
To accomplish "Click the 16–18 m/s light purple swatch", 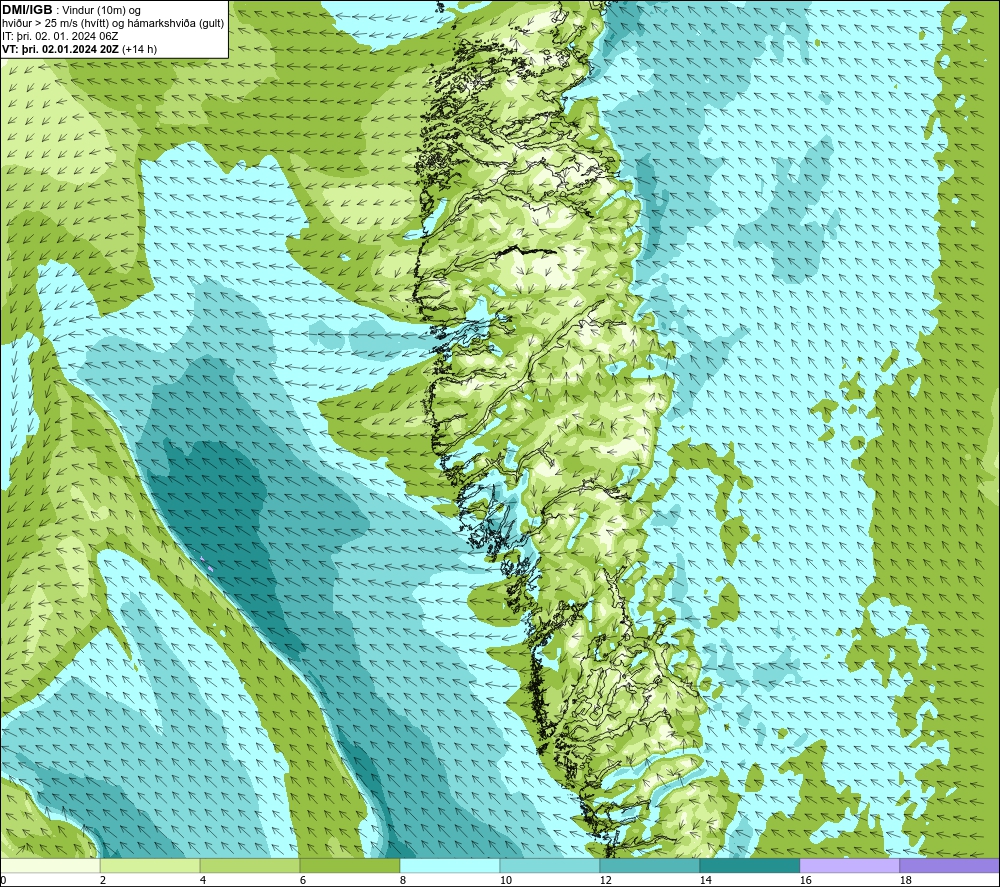I will [x=849, y=865].
